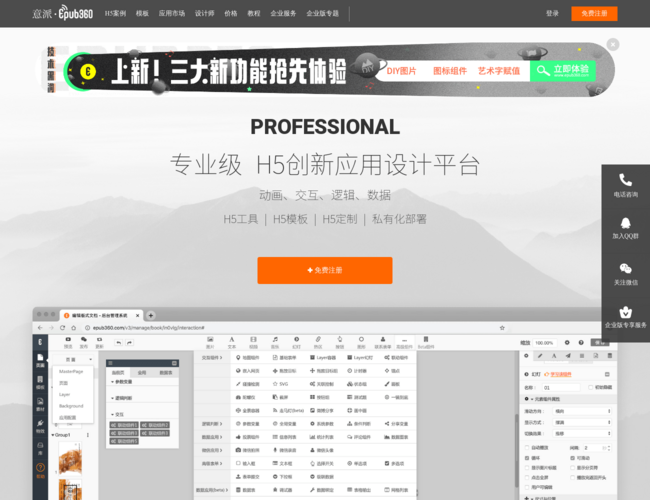The image size is (650, 500).
Task: Open the orange help icon in editor sidebar
Action: click(x=40, y=470)
